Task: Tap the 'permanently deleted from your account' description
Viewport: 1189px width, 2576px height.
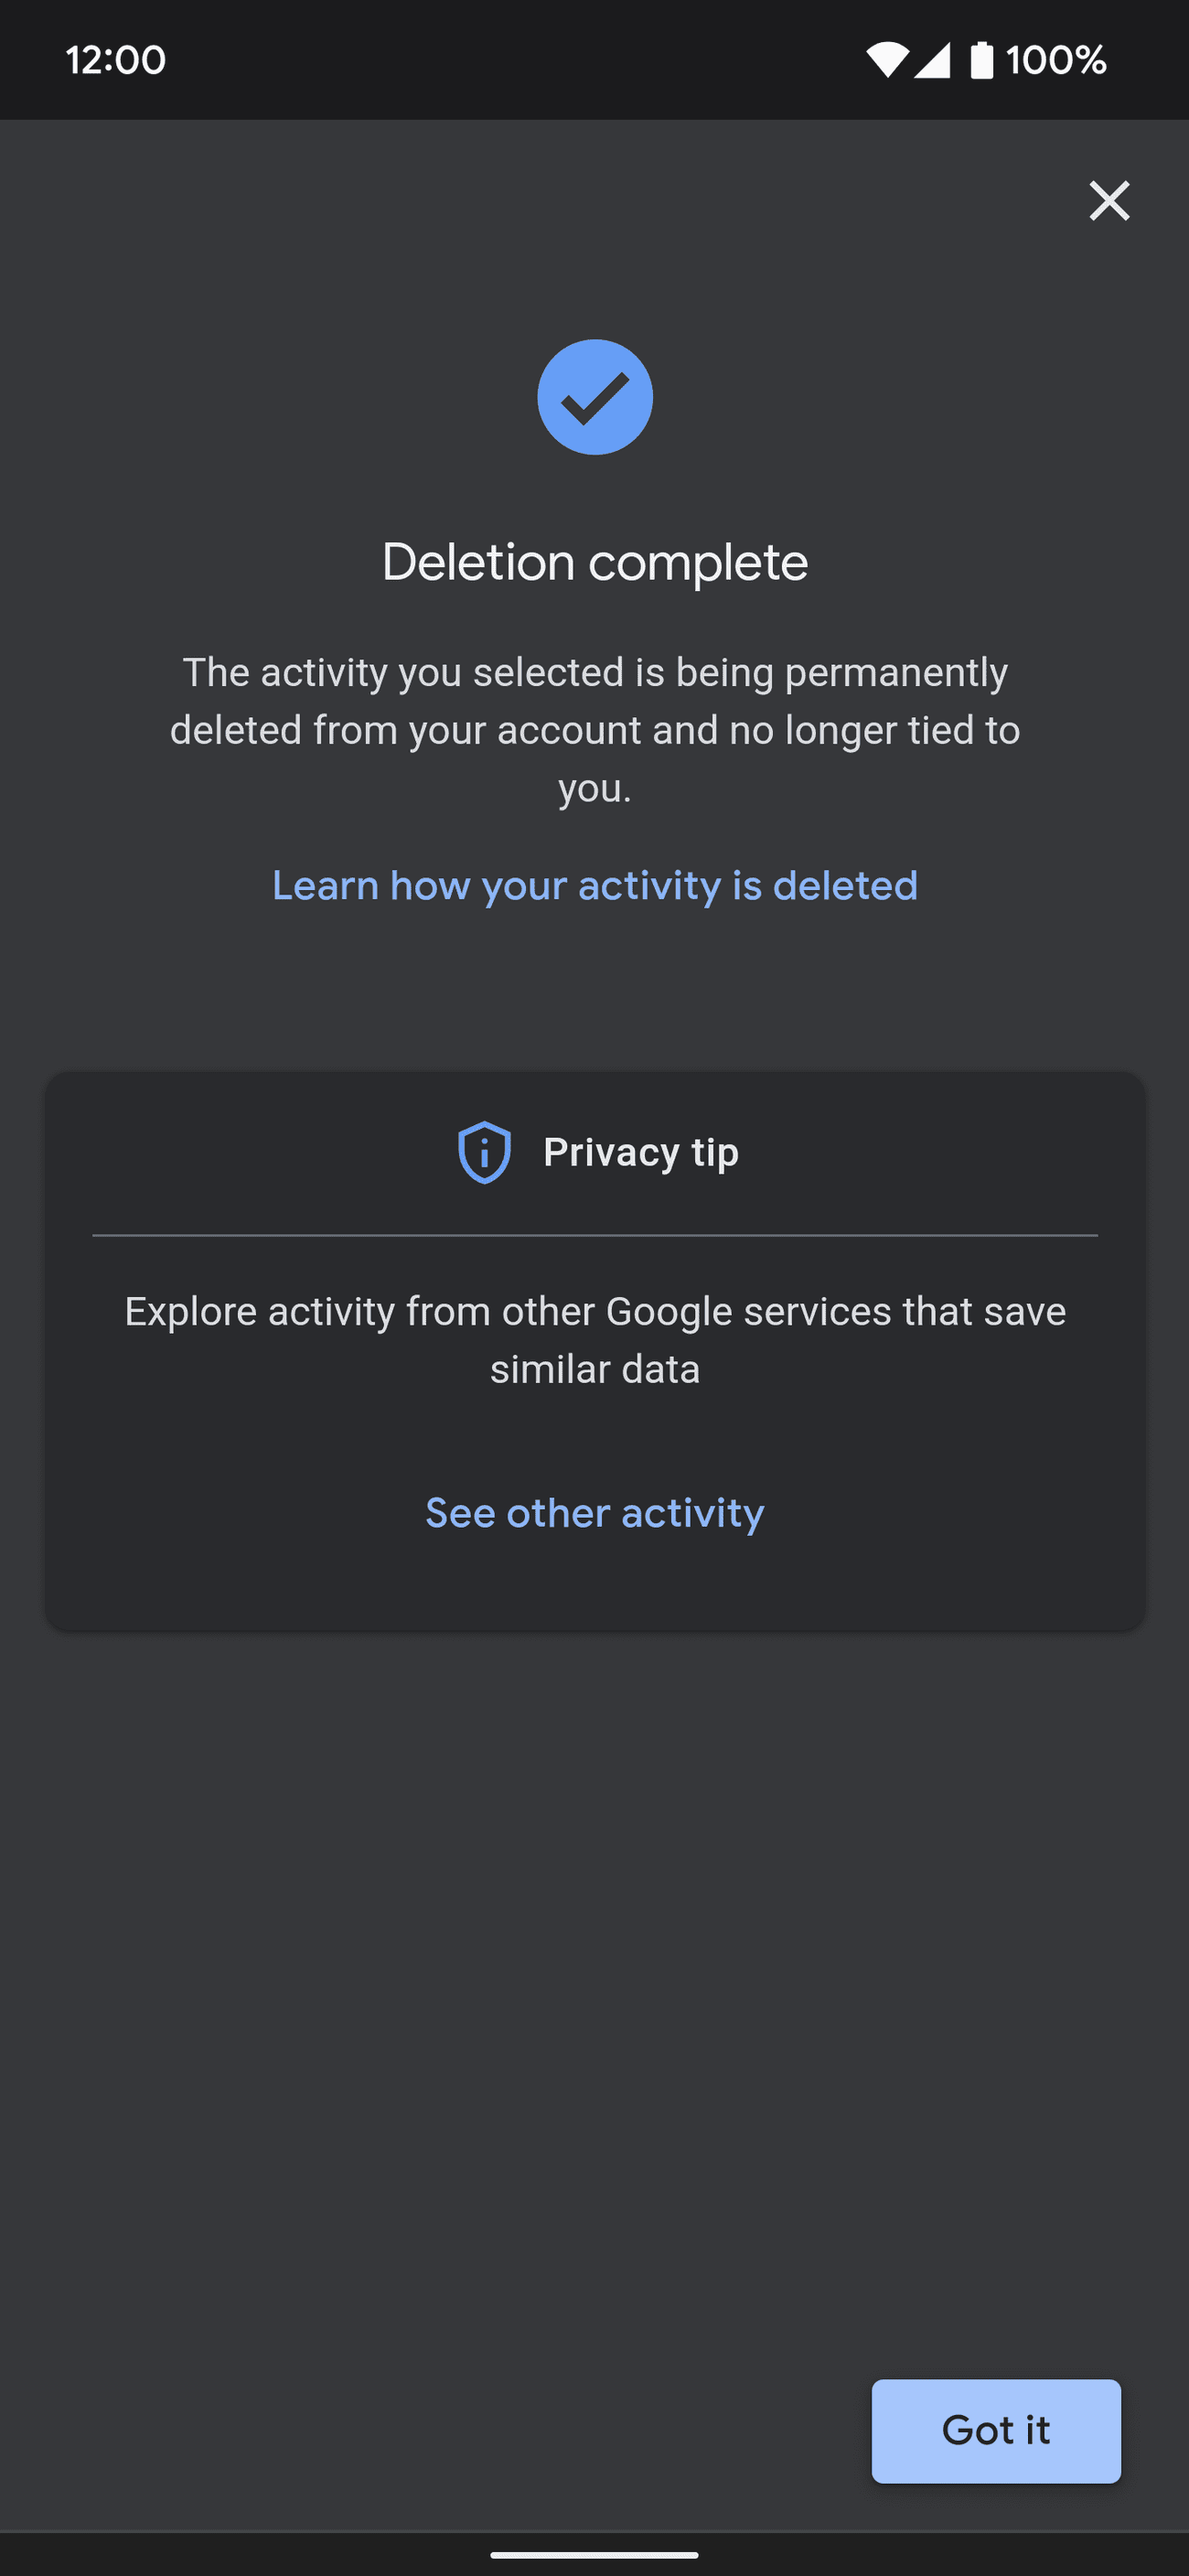Action: (x=595, y=730)
